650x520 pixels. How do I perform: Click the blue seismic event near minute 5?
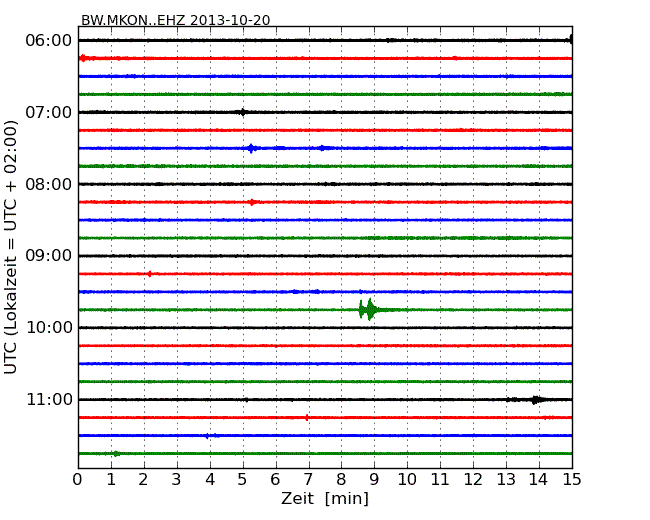pyautogui.click(x=251, y=148)
